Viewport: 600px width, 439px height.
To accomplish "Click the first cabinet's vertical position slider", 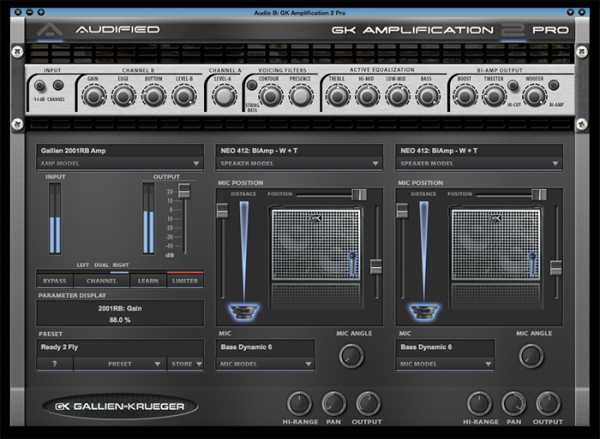I will (376, 266).
